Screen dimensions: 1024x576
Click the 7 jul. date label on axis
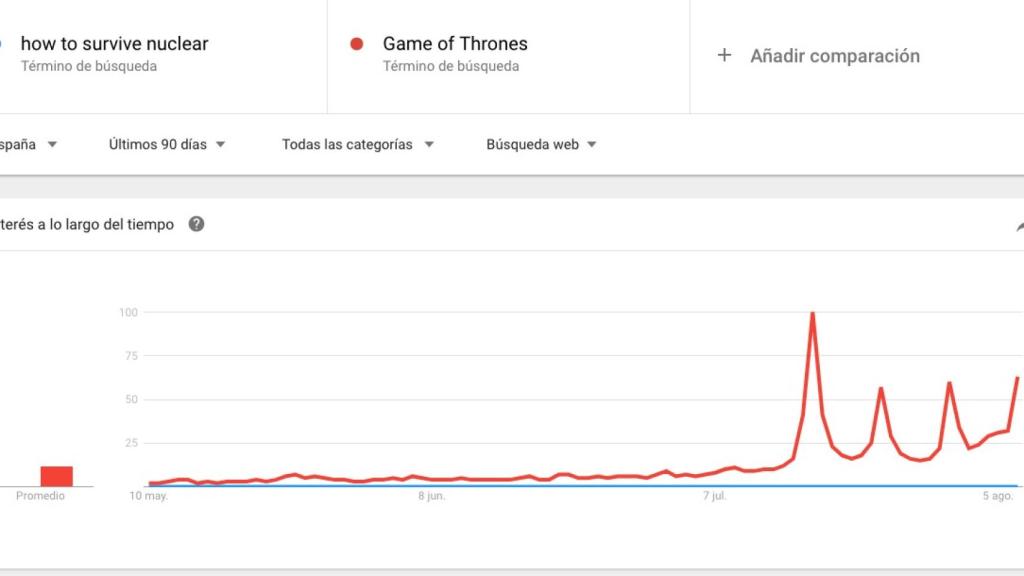tap(713, 496)
